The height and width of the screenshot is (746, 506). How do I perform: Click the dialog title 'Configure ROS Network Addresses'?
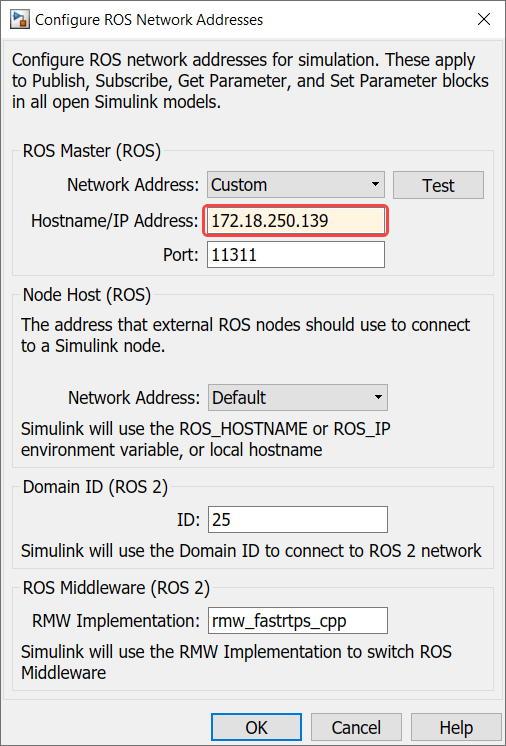149,20
